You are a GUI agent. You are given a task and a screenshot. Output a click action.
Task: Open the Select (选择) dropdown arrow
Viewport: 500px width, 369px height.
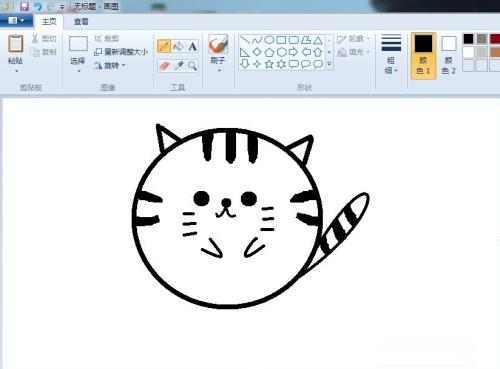(x=79, y=71)
